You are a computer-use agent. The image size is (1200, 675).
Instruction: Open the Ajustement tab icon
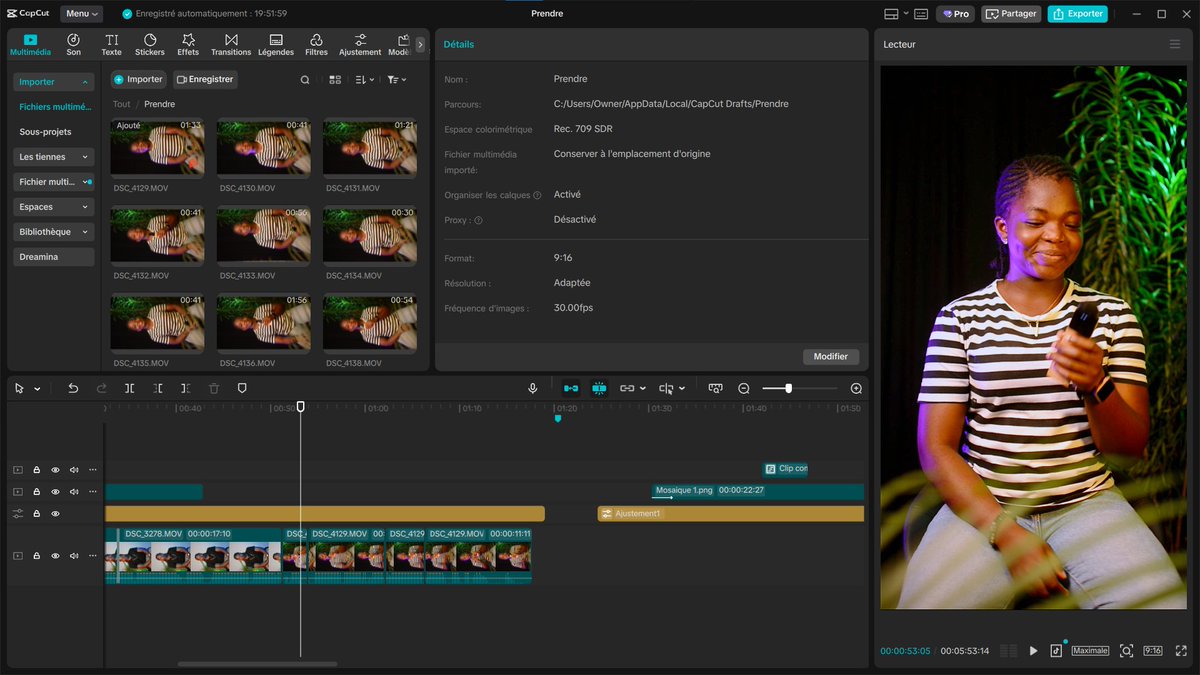point(360,44)
